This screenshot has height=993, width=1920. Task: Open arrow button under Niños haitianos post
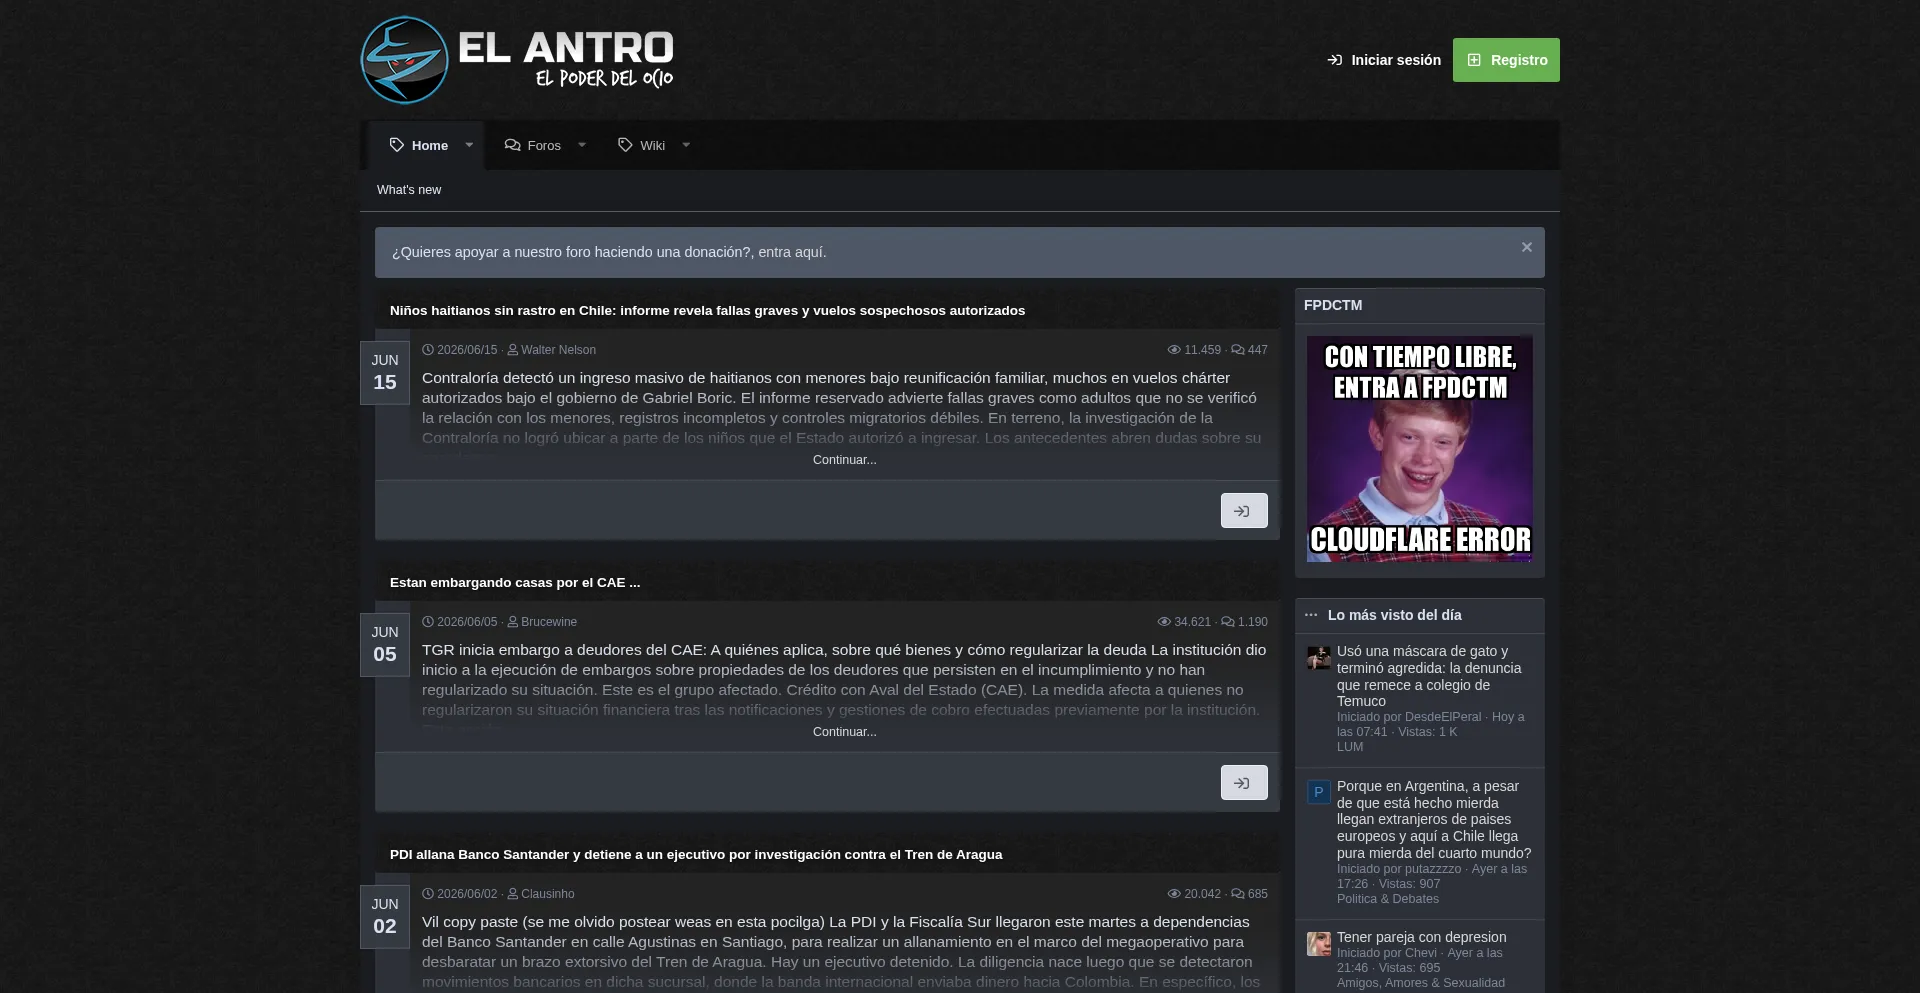coord(1244,511)
